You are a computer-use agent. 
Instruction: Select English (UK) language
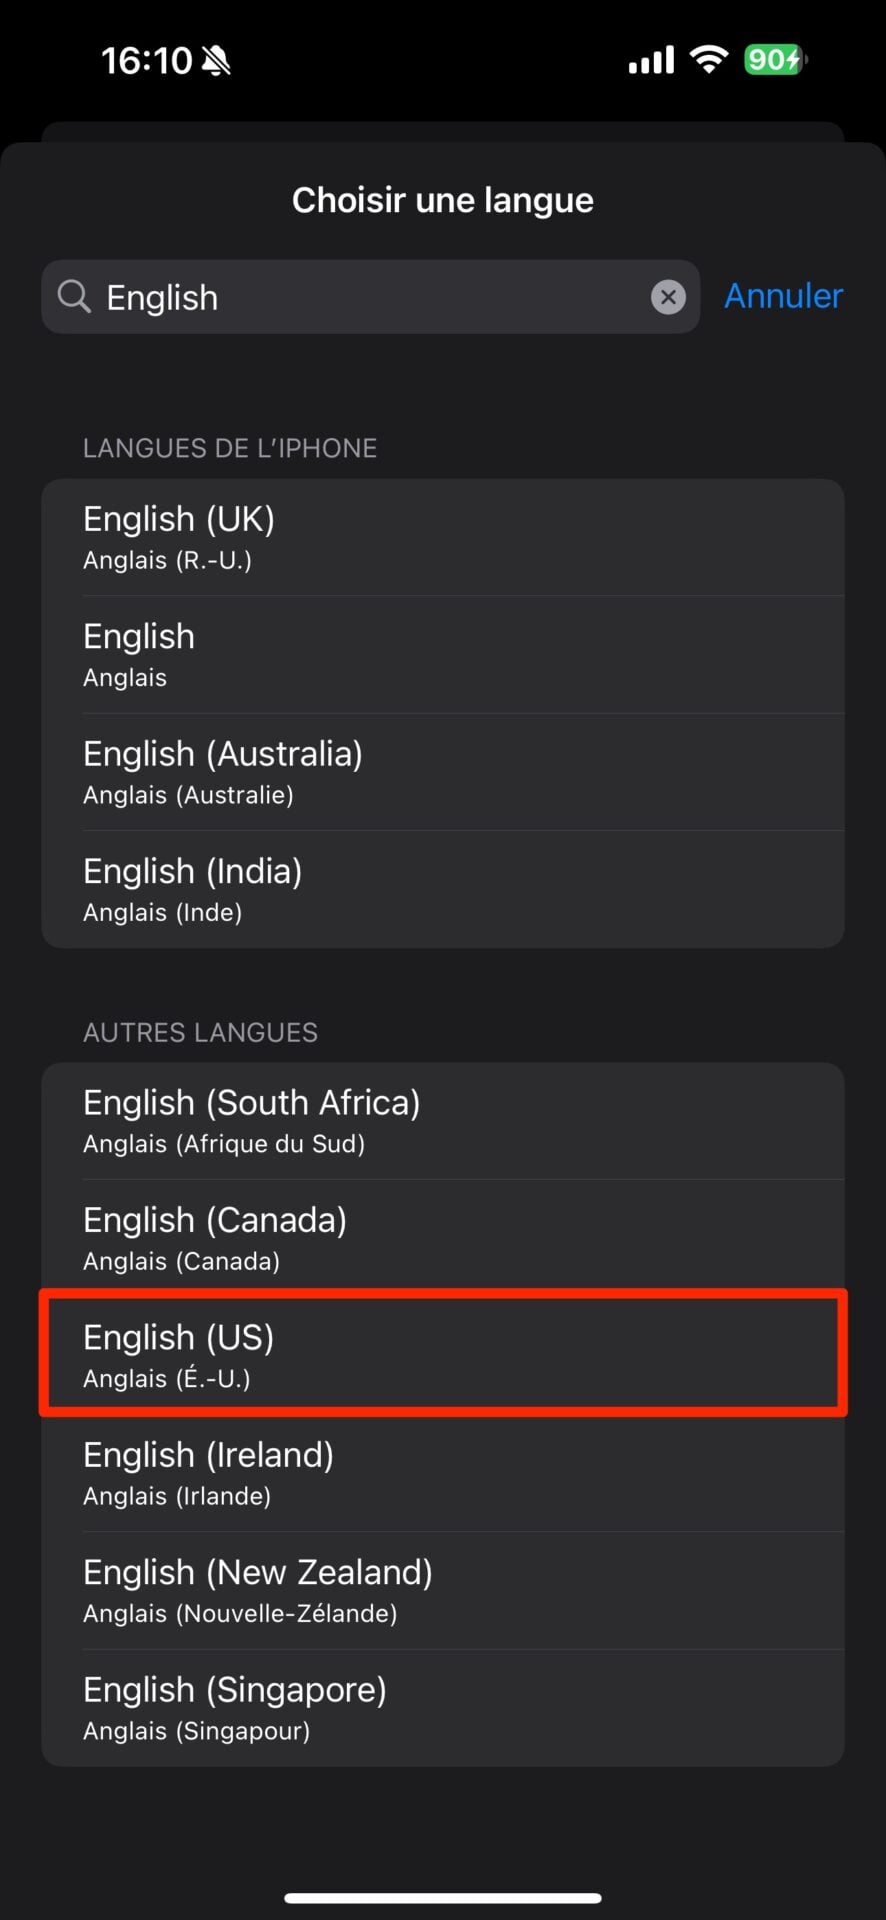[x=443, y=537]
